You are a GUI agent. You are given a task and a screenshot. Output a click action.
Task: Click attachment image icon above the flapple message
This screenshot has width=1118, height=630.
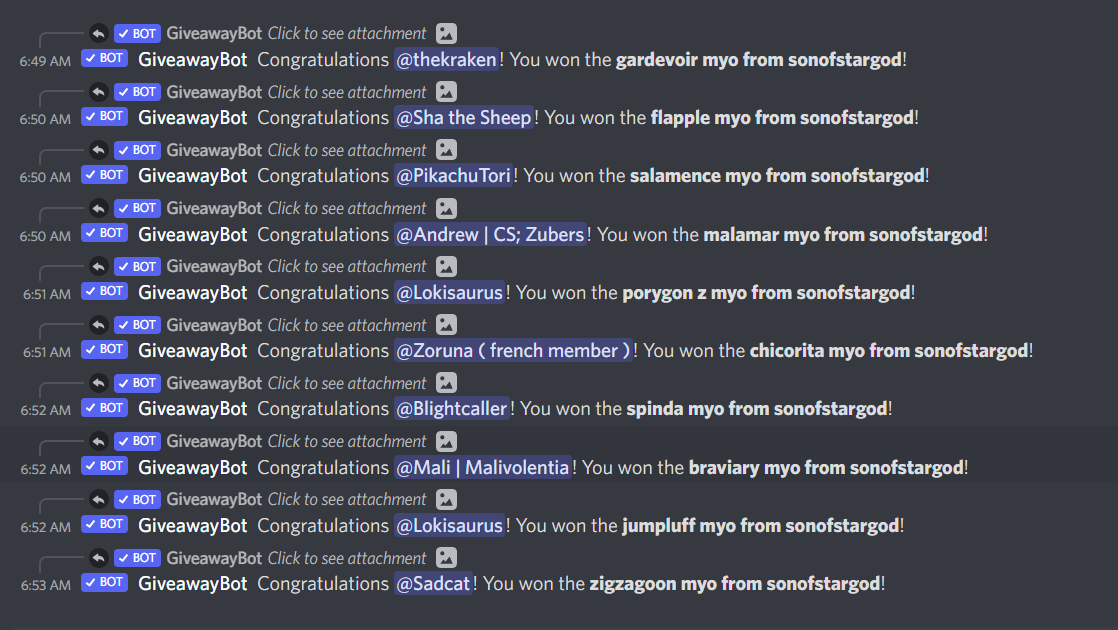pyautogui.click(x=447, y=92)
